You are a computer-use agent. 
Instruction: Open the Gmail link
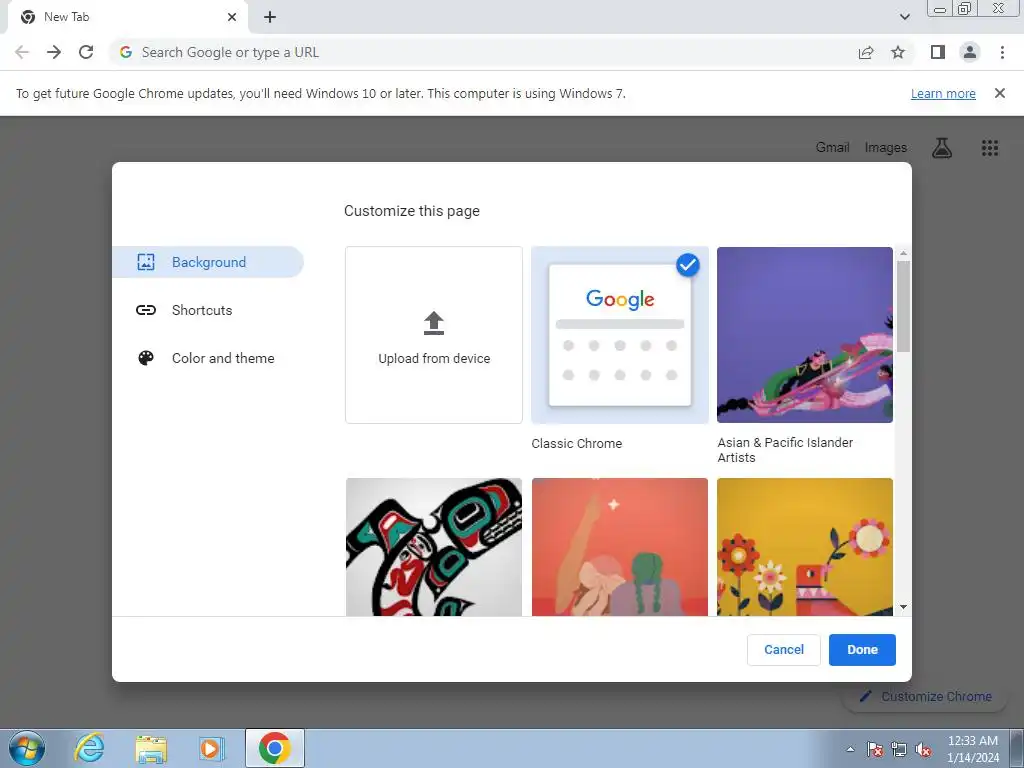(x=833, y=148)
